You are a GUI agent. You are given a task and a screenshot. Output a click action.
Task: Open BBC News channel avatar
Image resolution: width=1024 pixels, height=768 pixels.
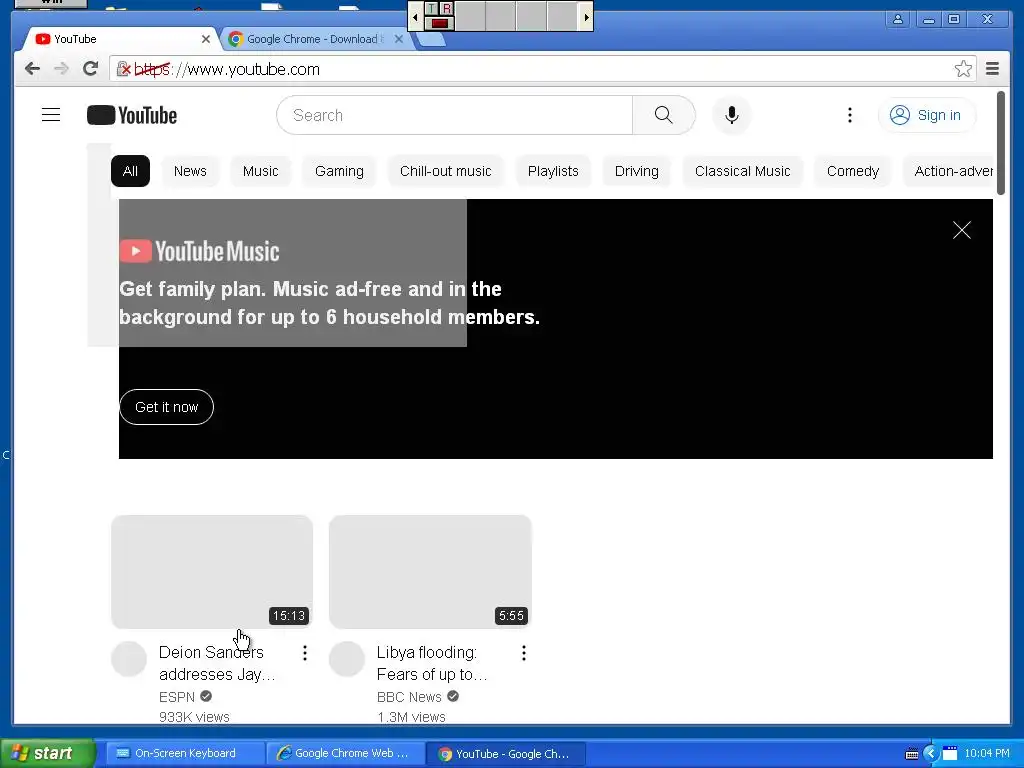point(347,659)
